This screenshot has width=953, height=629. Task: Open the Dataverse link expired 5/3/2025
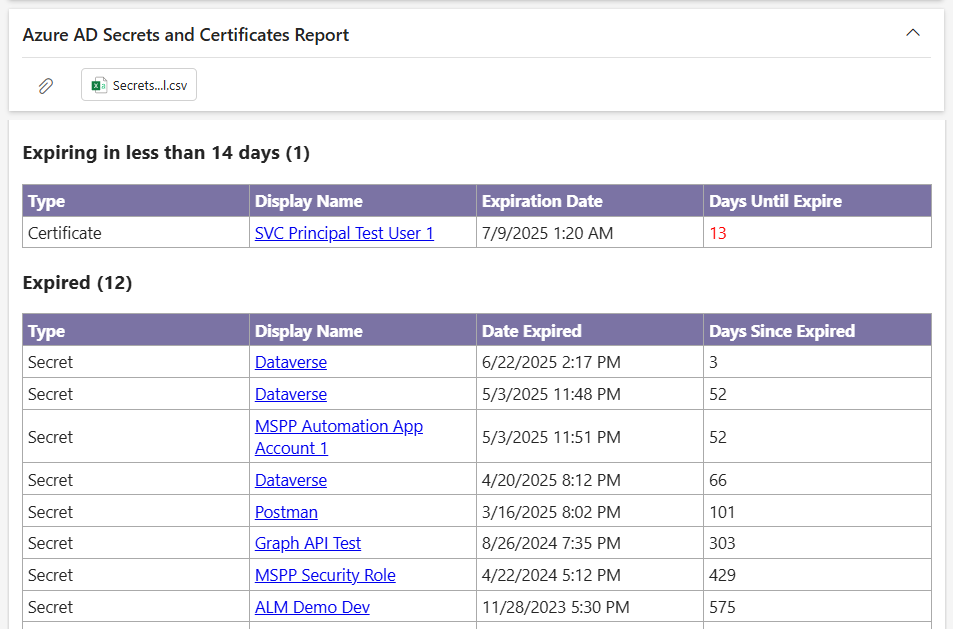click(x=291, y=394)
